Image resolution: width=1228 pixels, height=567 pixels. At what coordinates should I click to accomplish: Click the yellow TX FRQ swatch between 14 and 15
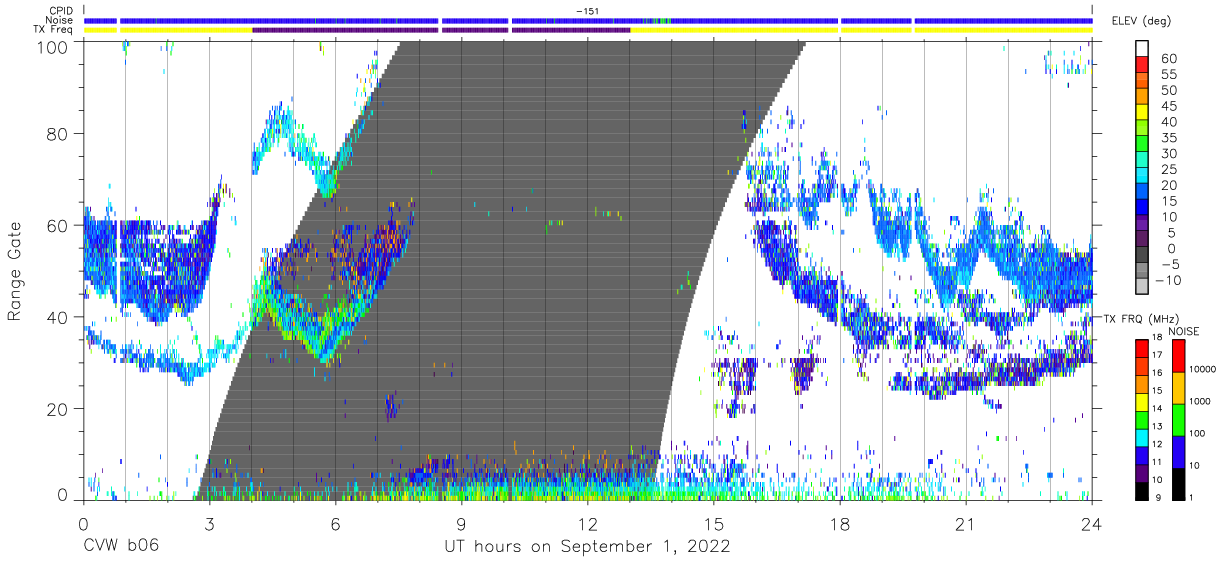pyautogui.click(x=1141, y=401)
